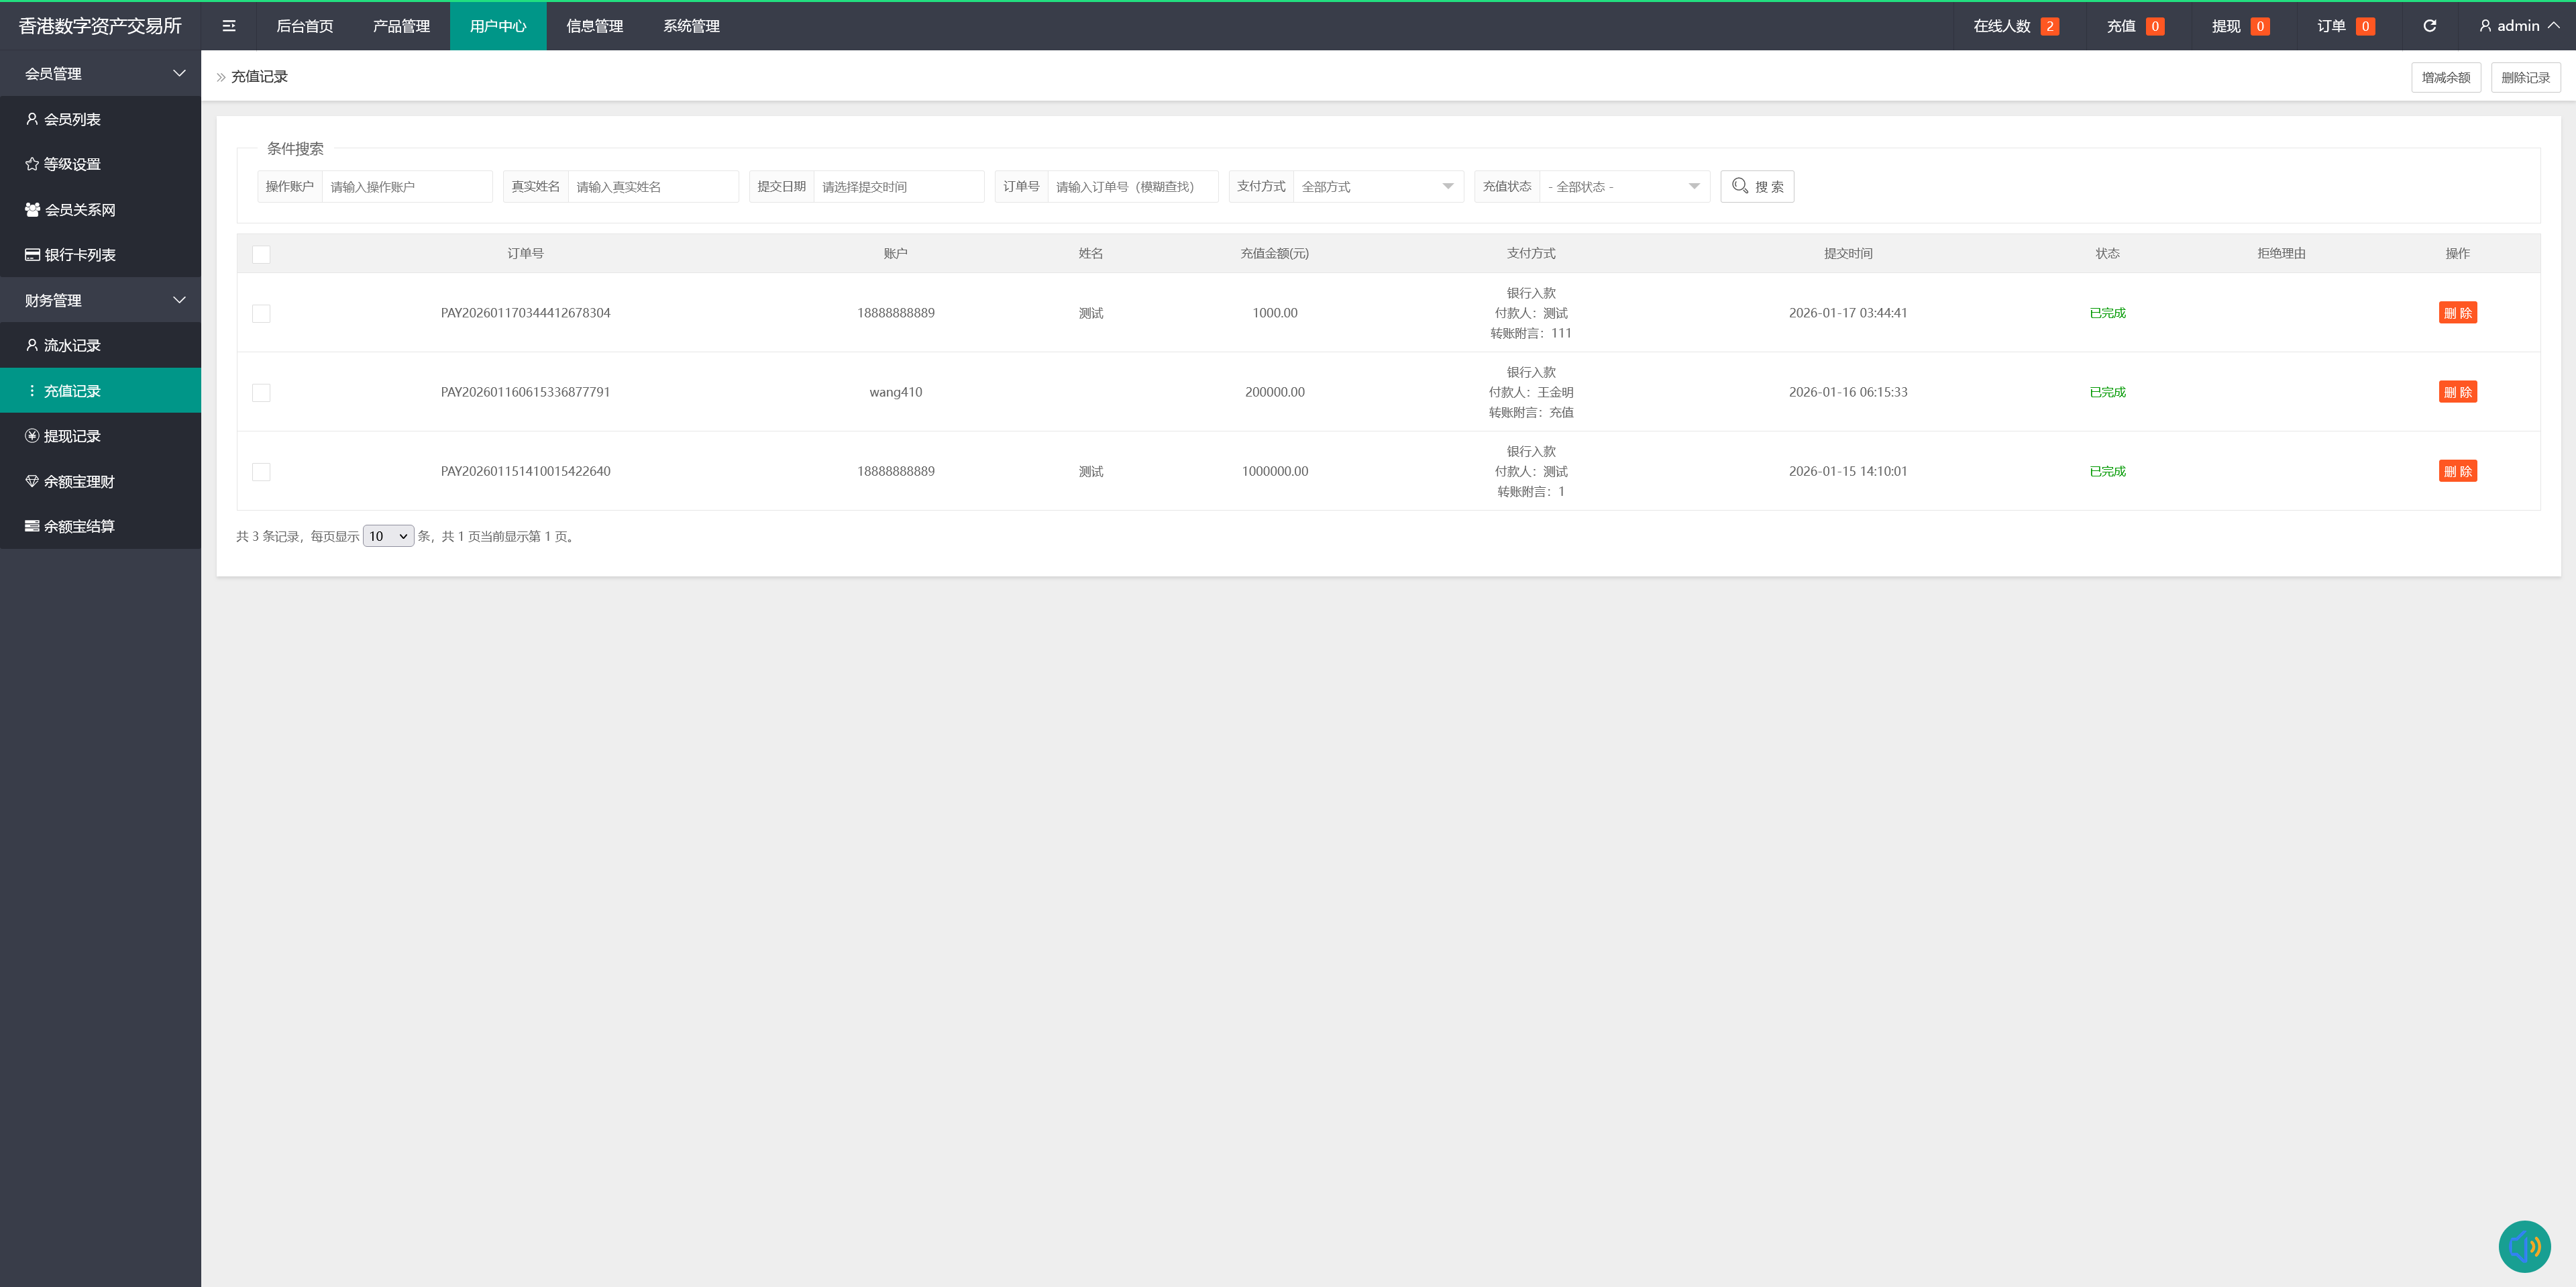
Task: Switch to the 系统管理 top tab
Action: (691, 26)
